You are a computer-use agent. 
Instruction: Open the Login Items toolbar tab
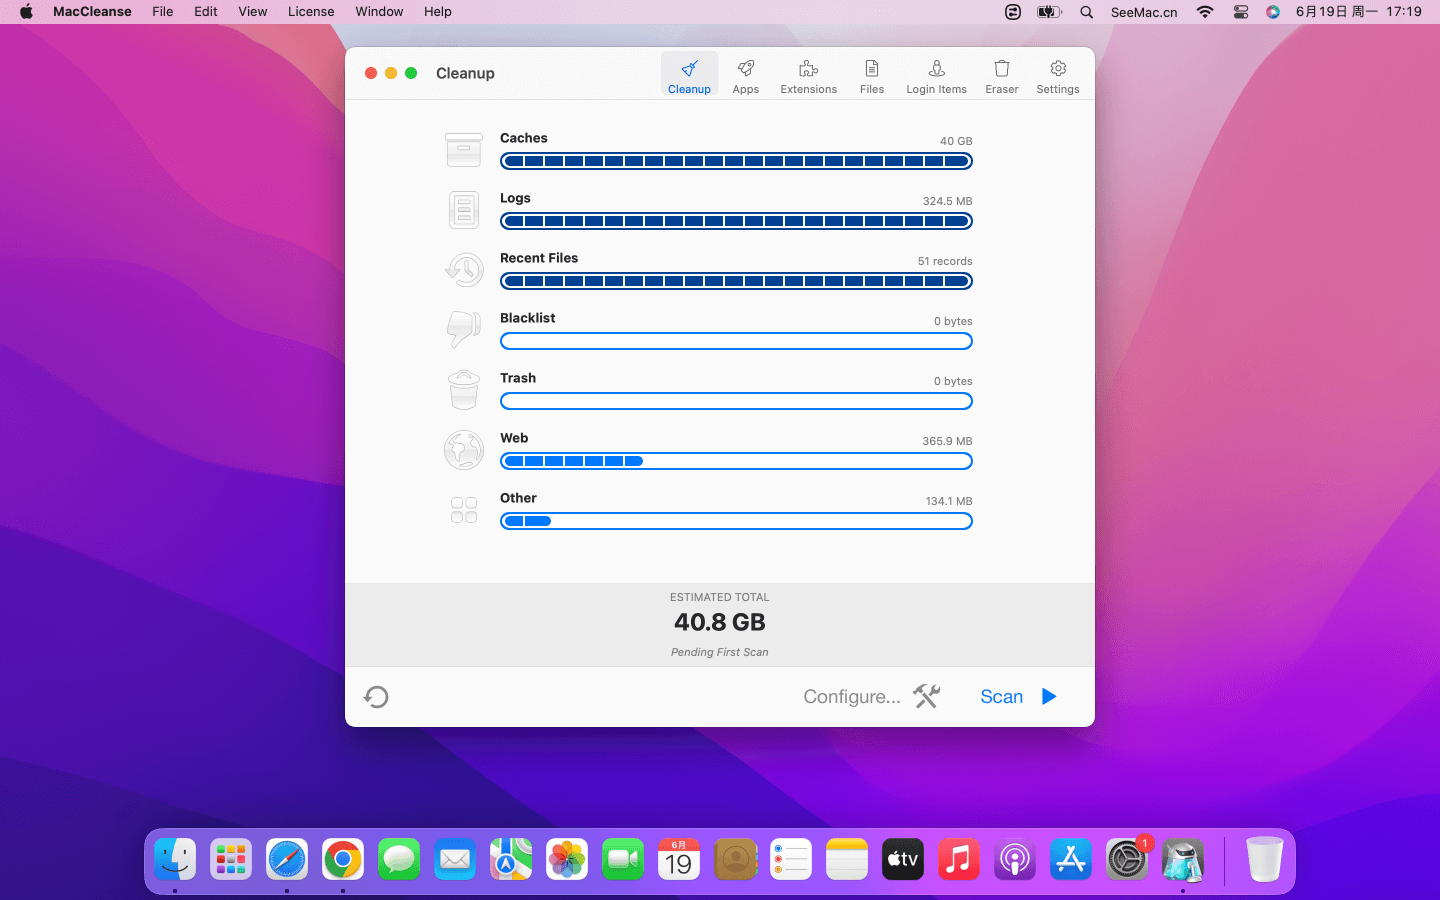(936, 75)
